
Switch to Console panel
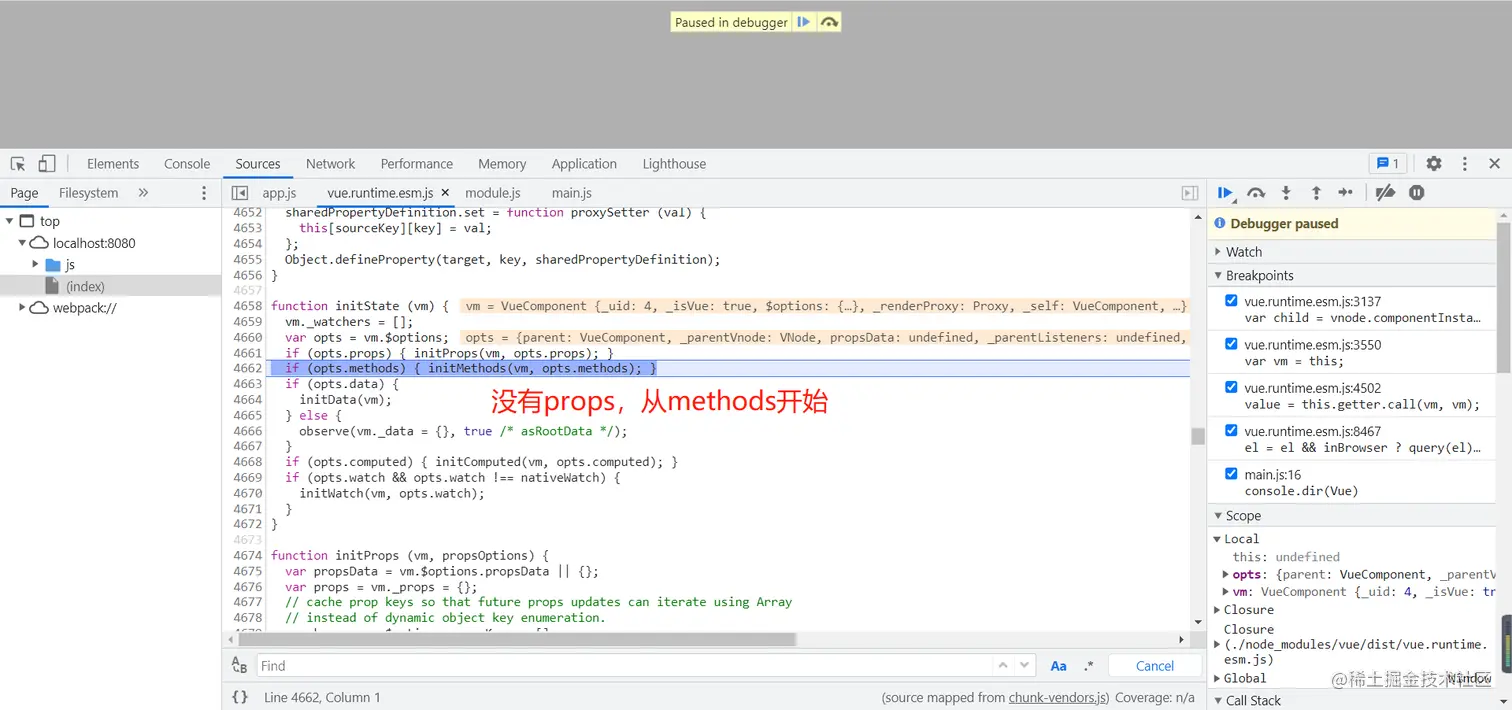[187, 164]
